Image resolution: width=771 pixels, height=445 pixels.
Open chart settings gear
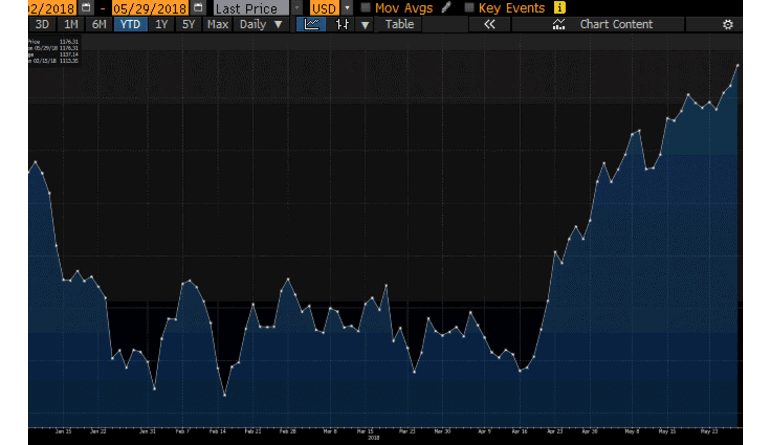(728, 24)
